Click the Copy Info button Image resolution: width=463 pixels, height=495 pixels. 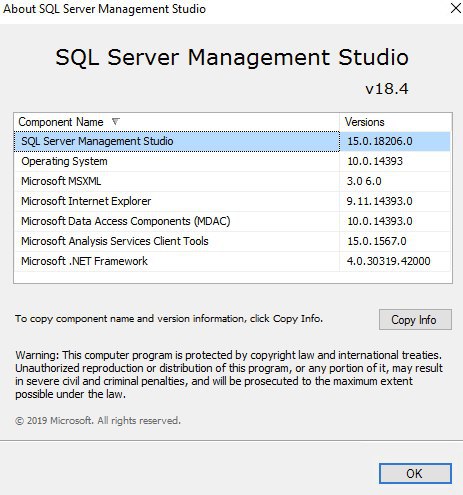[x=415, y=320]
